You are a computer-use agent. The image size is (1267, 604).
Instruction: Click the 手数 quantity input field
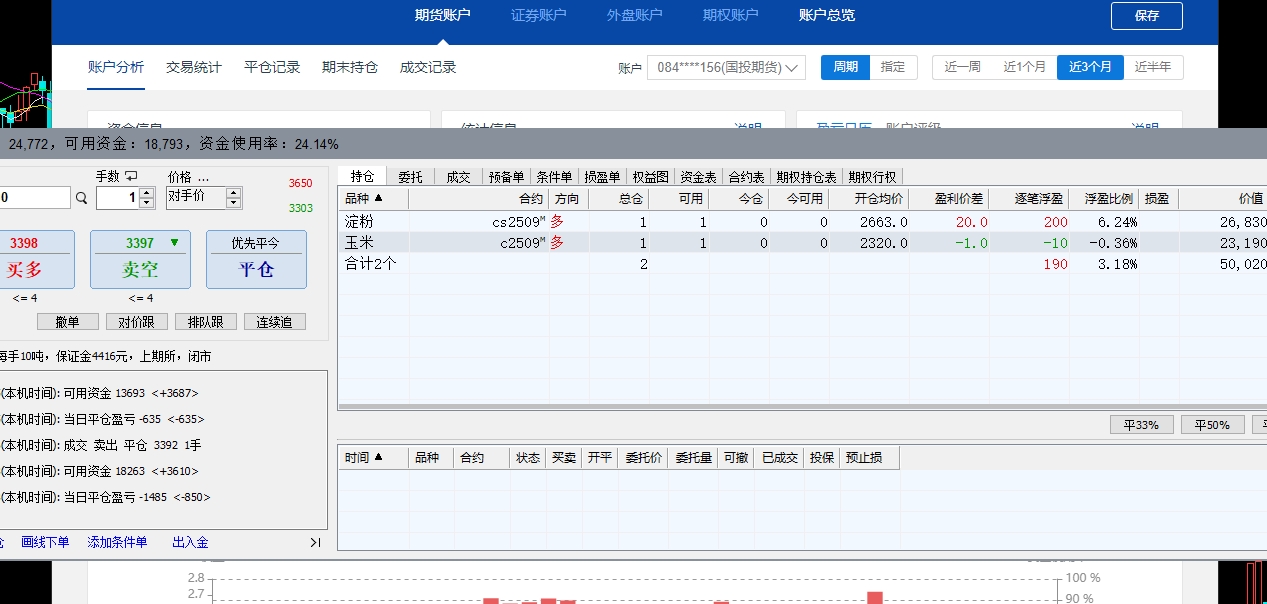tap(118, 198)
